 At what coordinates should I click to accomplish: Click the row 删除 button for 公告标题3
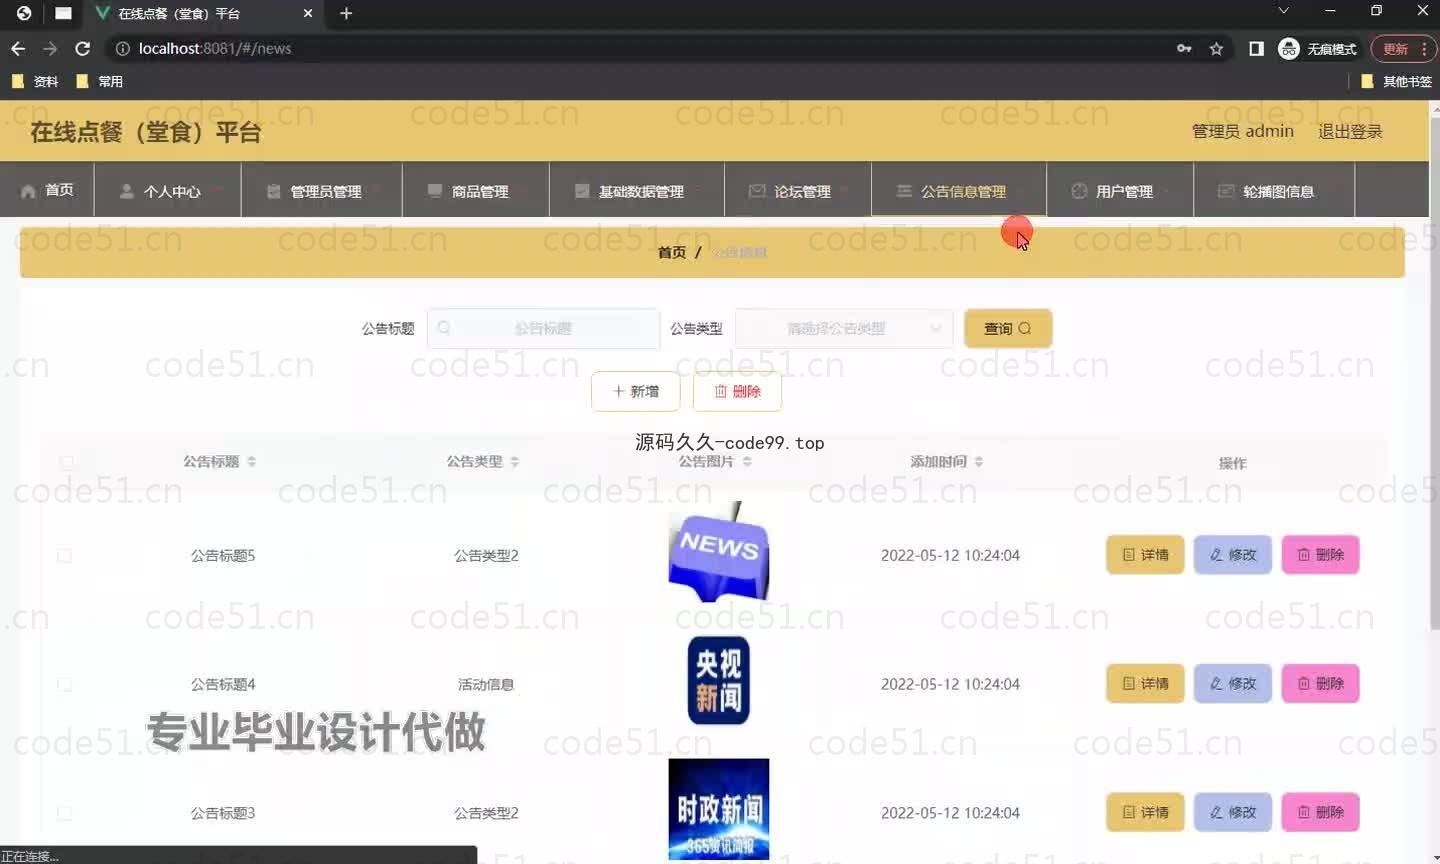[1320, 812]
